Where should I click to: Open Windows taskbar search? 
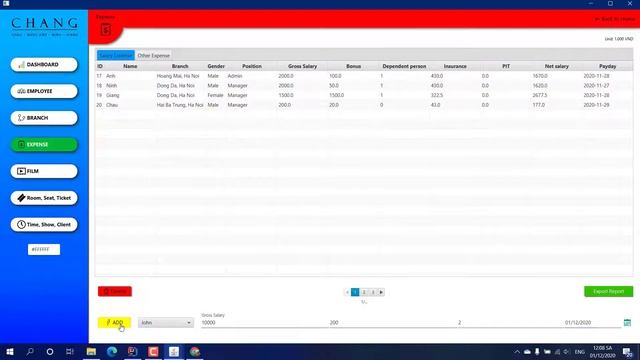point(30,352)
